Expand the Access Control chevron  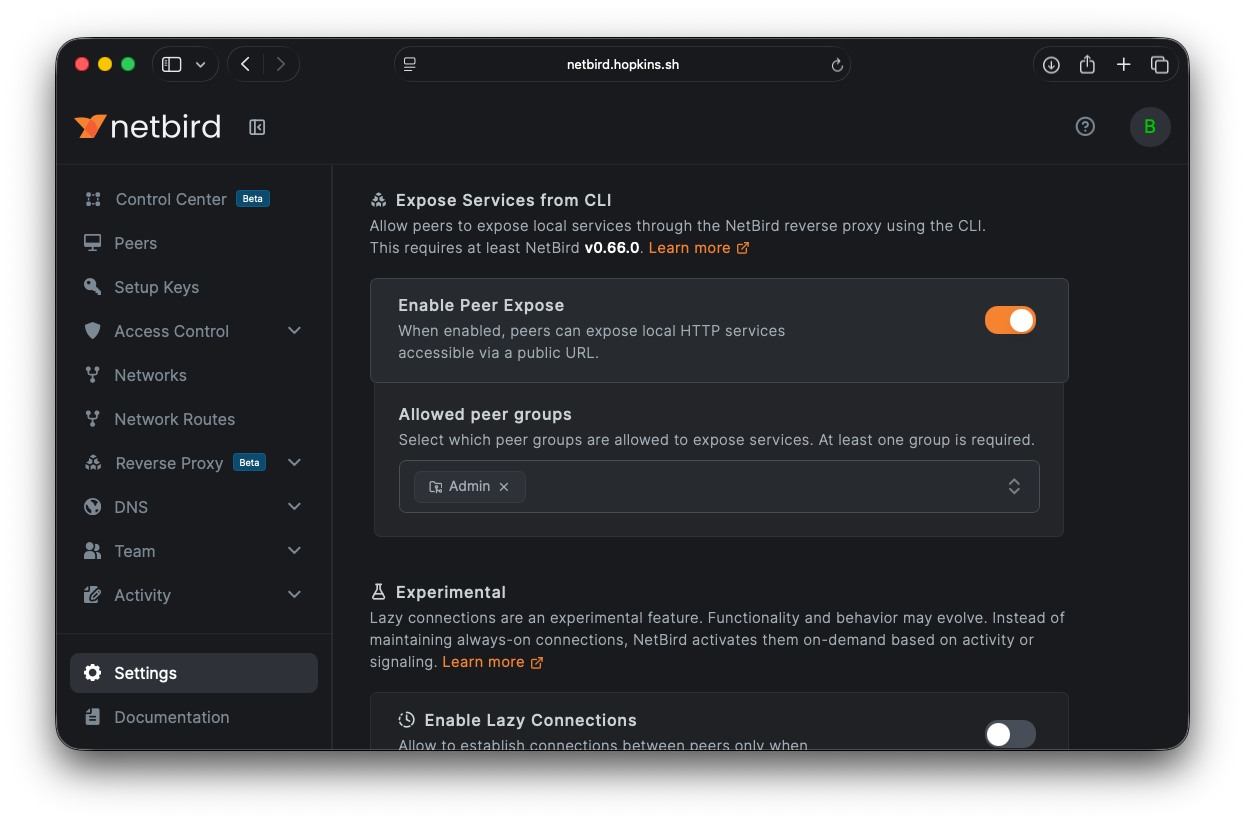point(294,330)
